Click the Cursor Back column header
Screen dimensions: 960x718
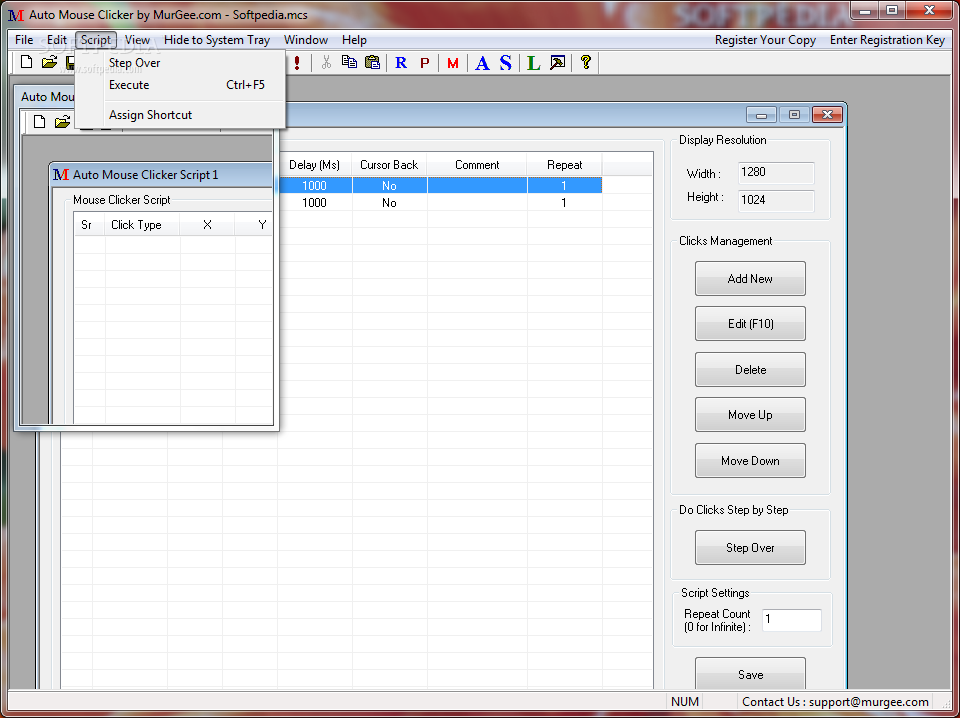coord(389,165)
